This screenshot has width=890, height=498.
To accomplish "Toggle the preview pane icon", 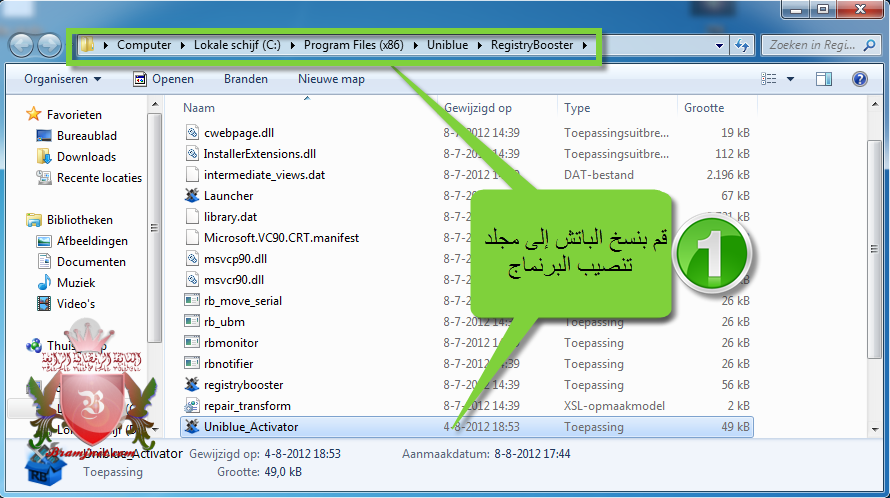I will pyautogui.click(x=824, y=79).
